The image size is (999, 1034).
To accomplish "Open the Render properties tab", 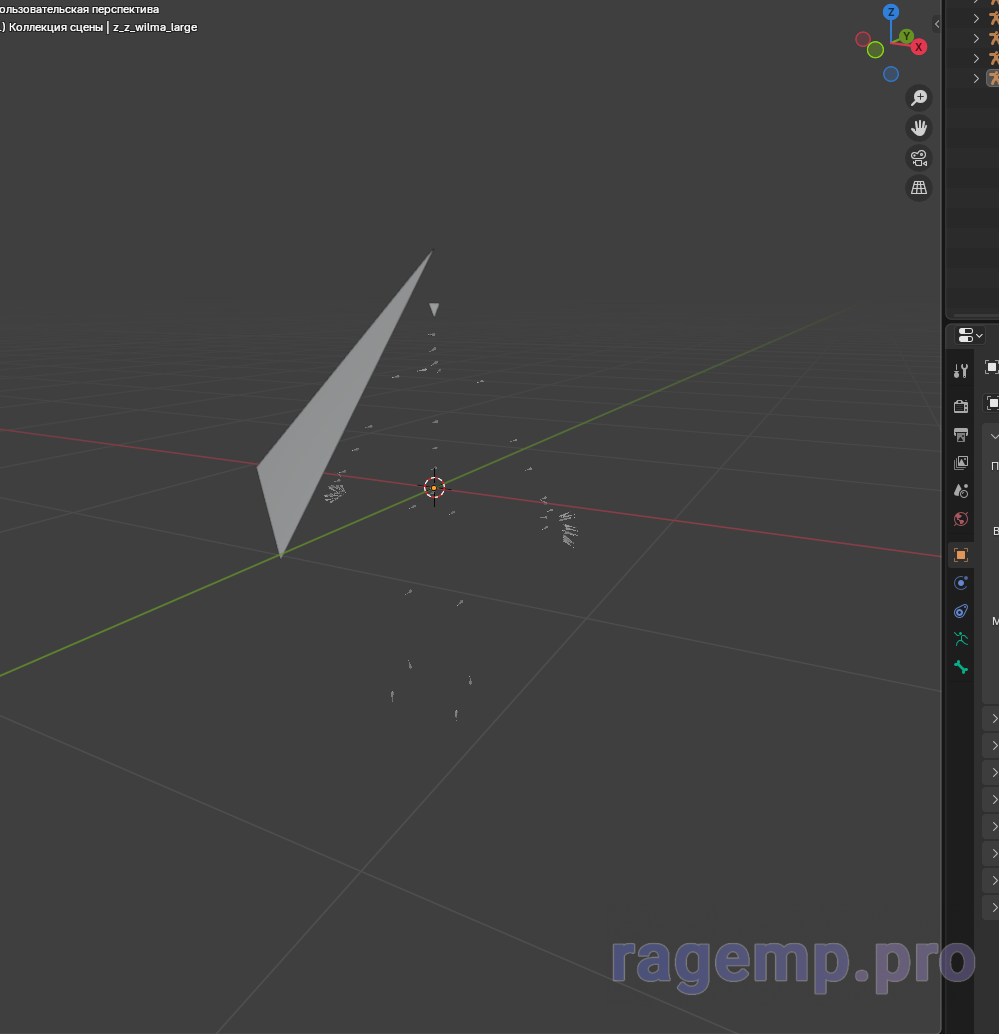I will (961, 406).
